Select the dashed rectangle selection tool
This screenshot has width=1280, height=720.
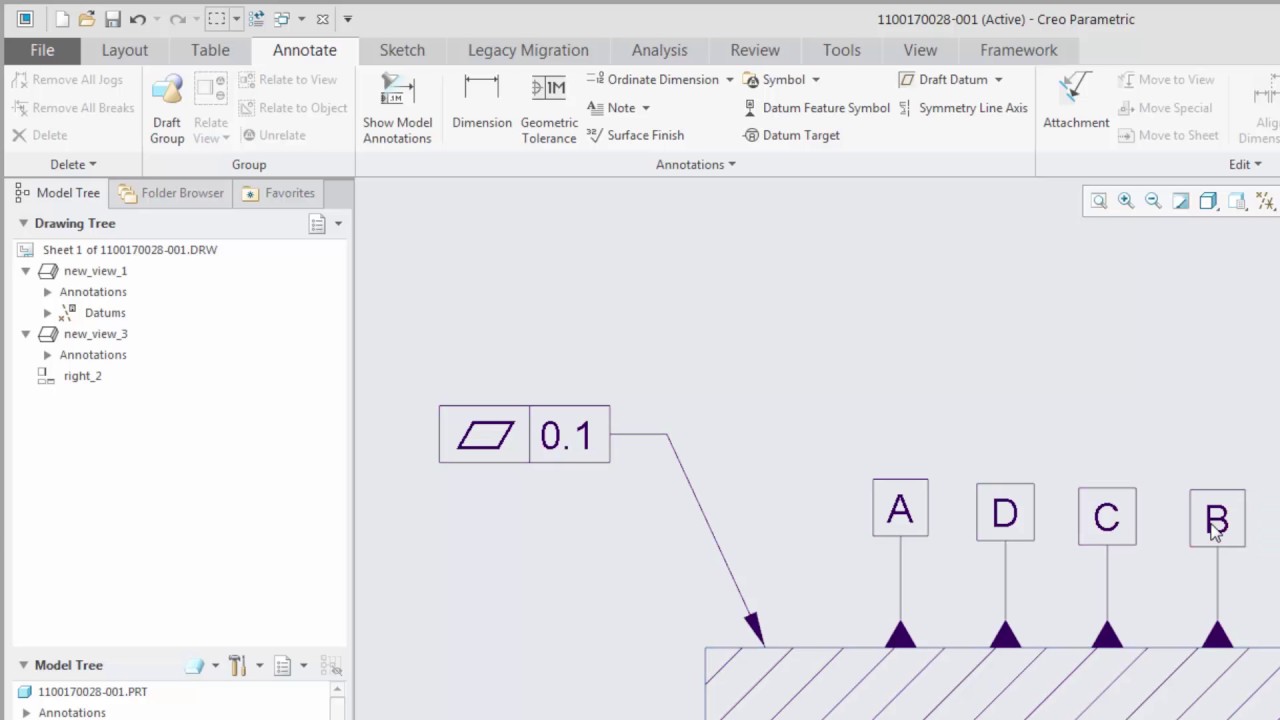(216, 19)
